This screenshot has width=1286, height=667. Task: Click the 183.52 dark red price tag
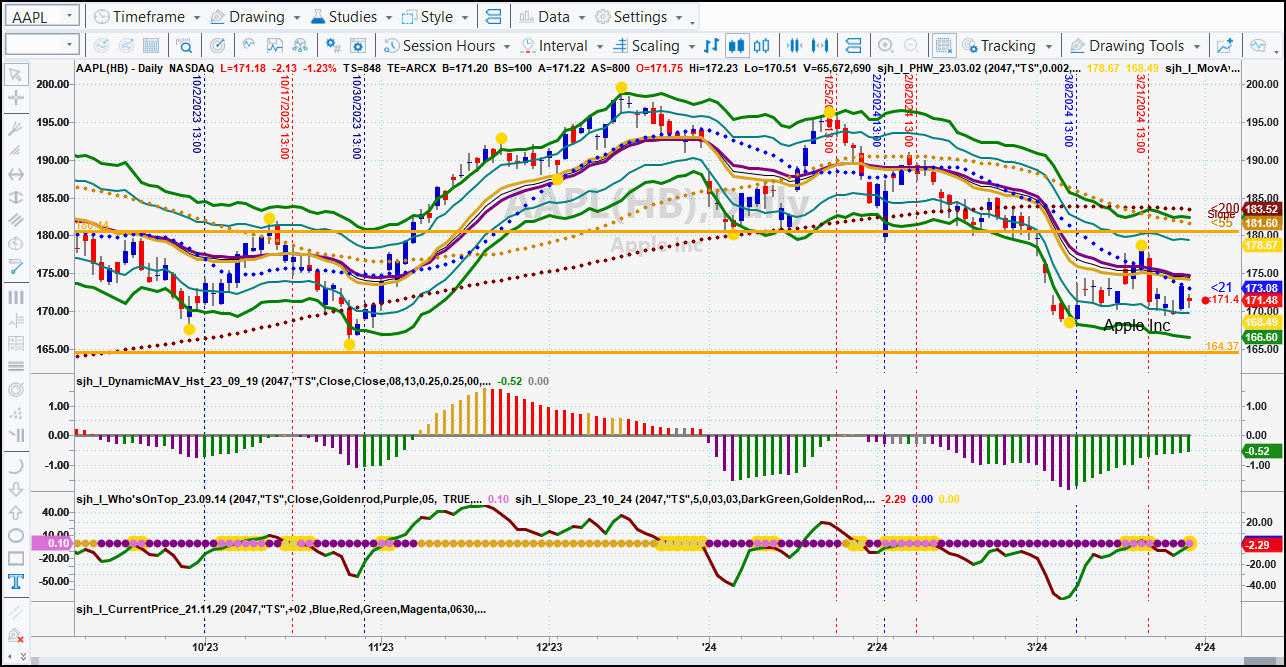click(1261, 208)
